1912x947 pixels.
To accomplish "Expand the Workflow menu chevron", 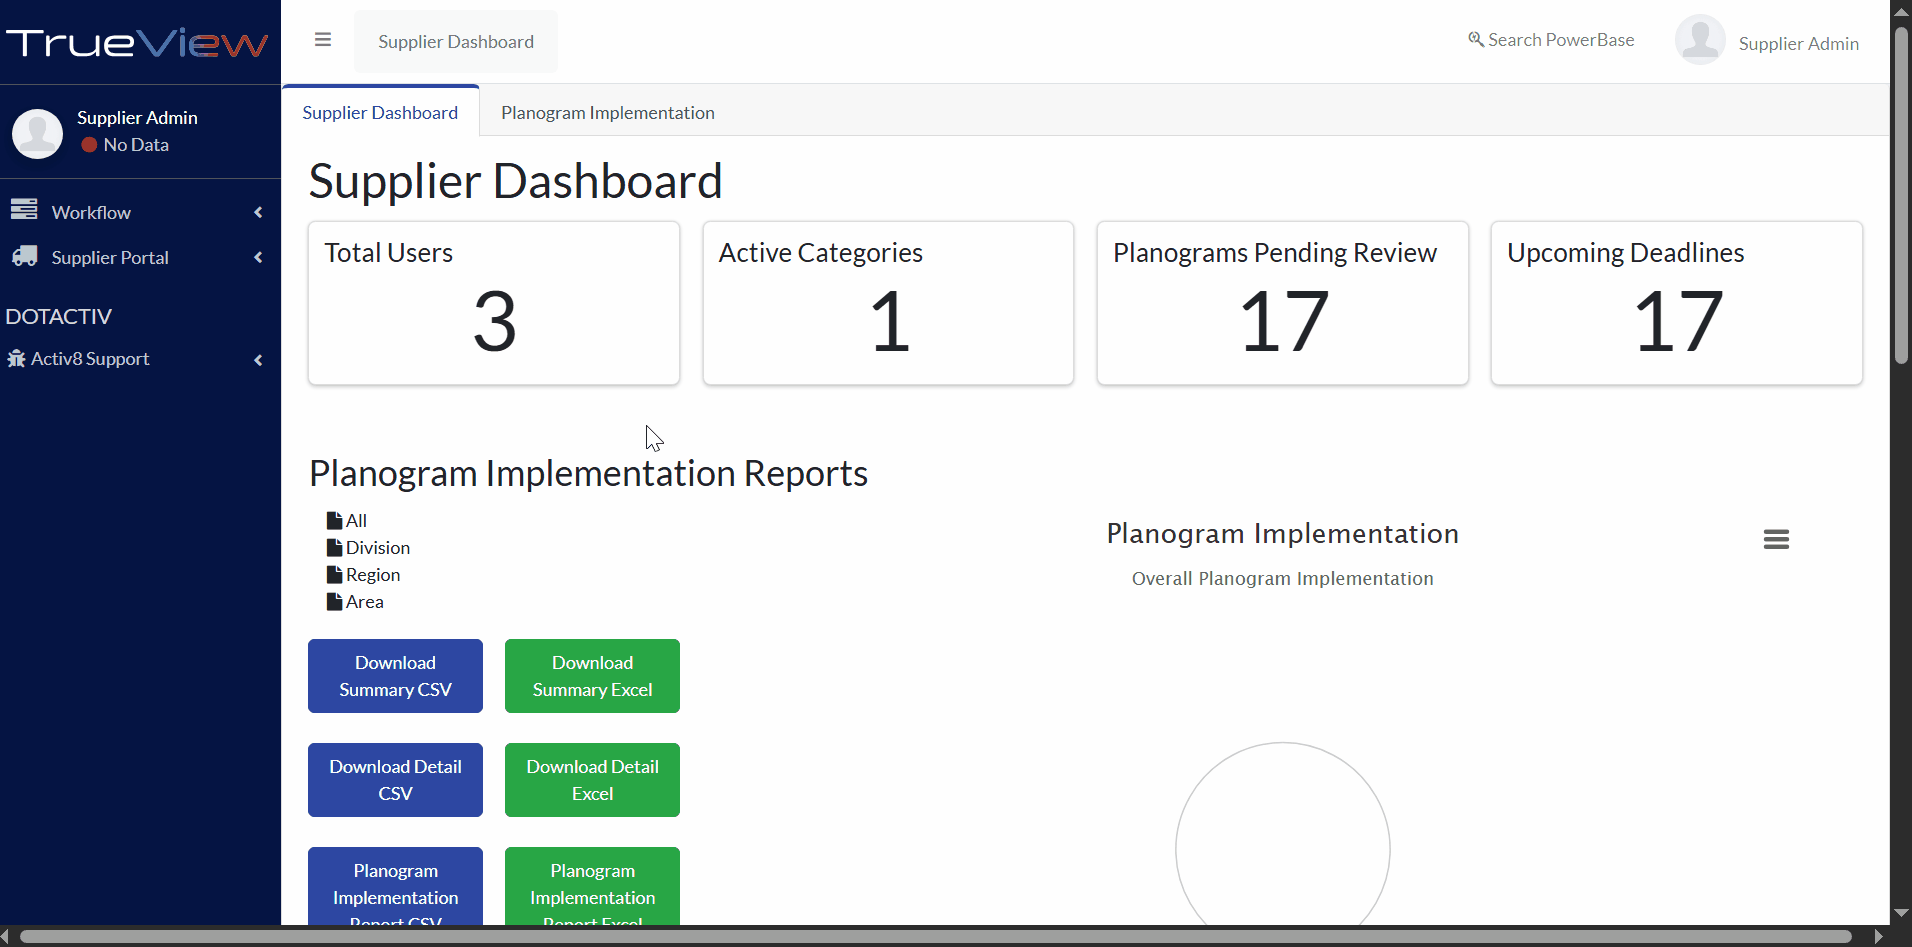I will 258,212.
